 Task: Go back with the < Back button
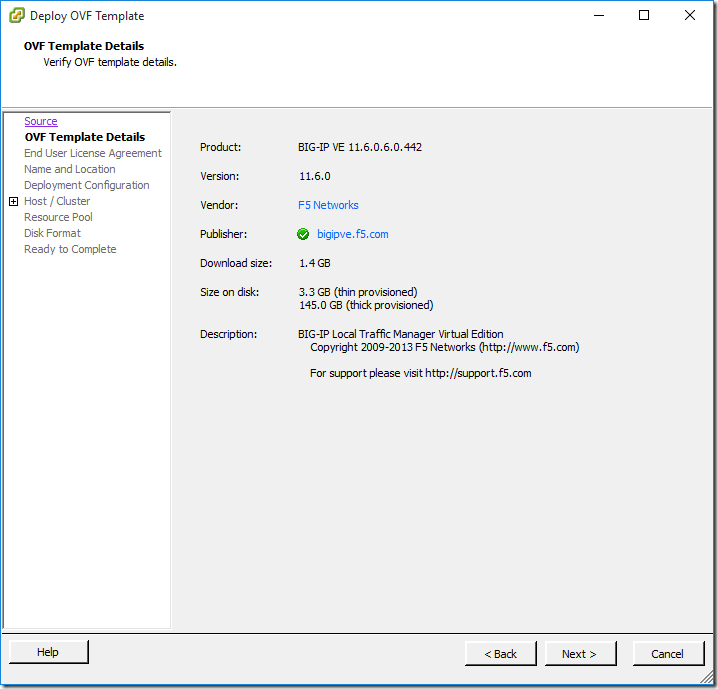pos(500,654)
